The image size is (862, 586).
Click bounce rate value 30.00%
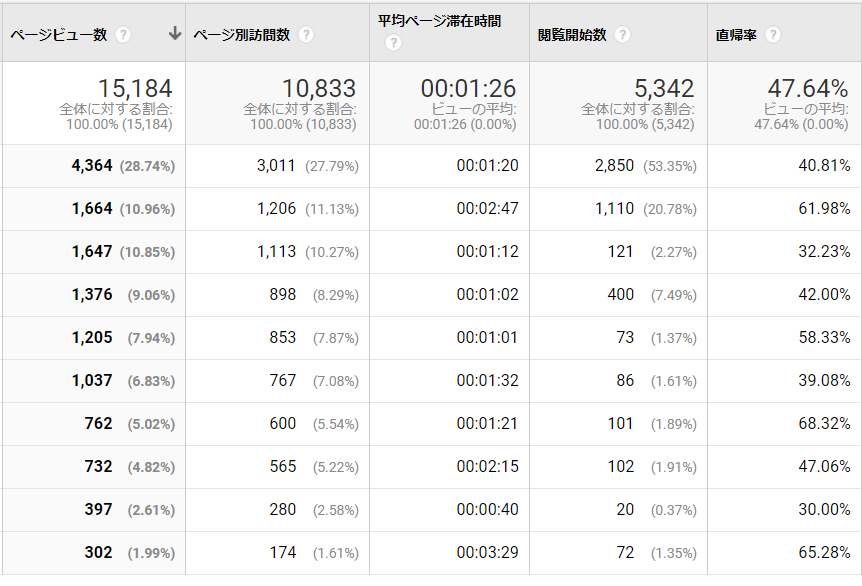pyautogui.click(x=824, y=510)
